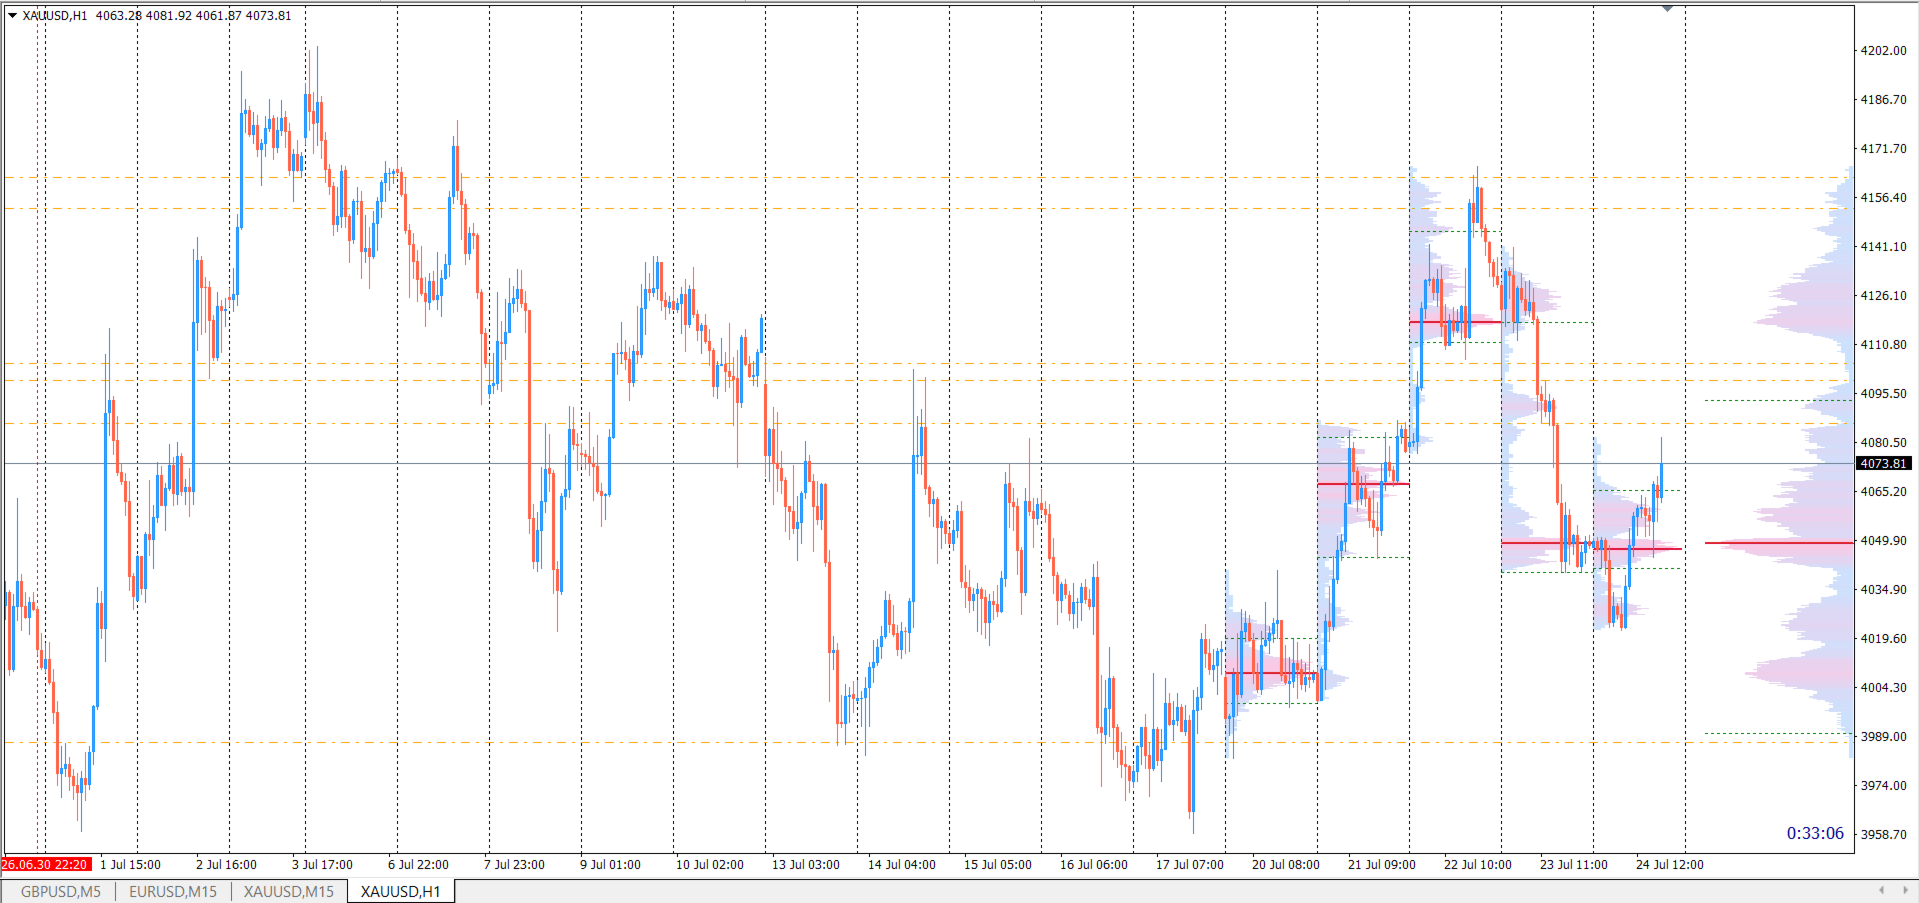
Task: Click the 9 Jul 01:00 time label
Action: pos(610,865)
